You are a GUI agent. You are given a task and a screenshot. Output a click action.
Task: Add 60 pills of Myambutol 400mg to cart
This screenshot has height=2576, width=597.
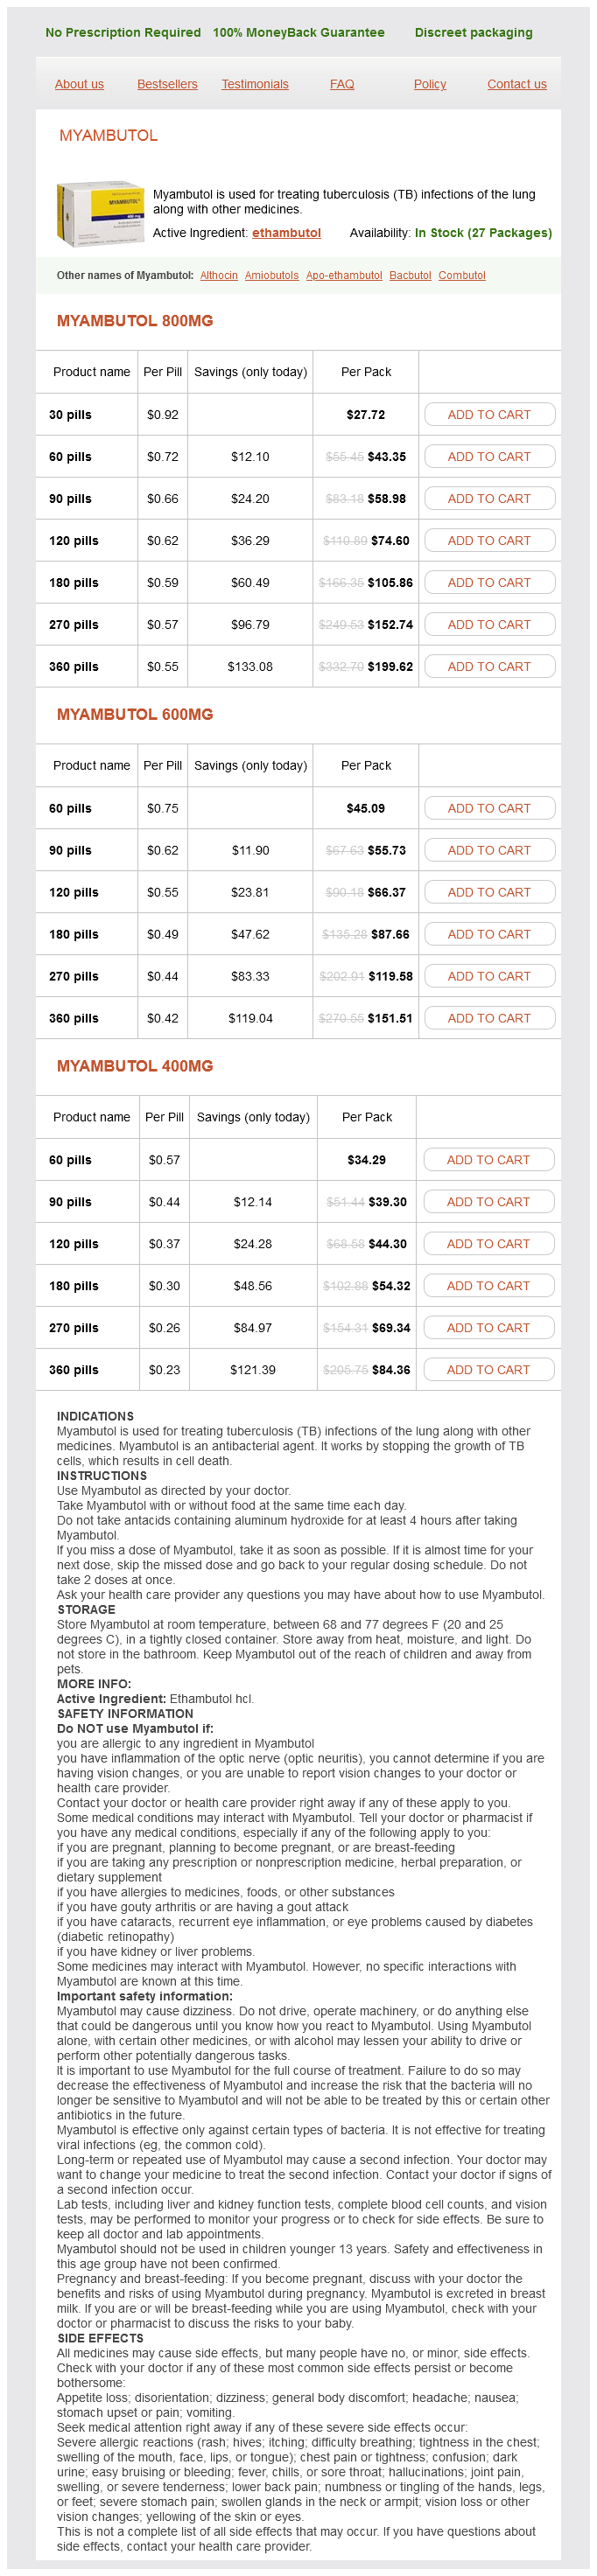[488, 1160]
